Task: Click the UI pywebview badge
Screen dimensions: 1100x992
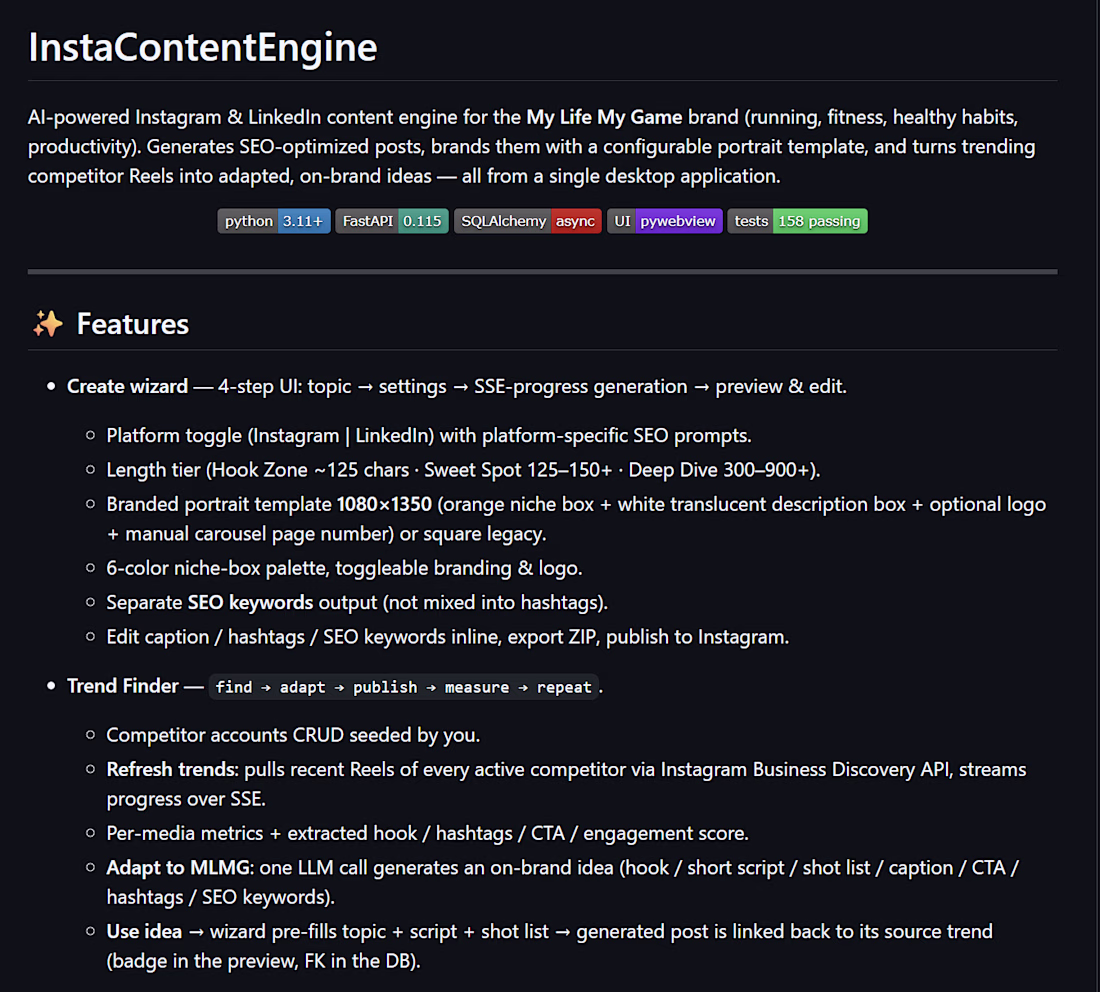Action: pos(664,221)
